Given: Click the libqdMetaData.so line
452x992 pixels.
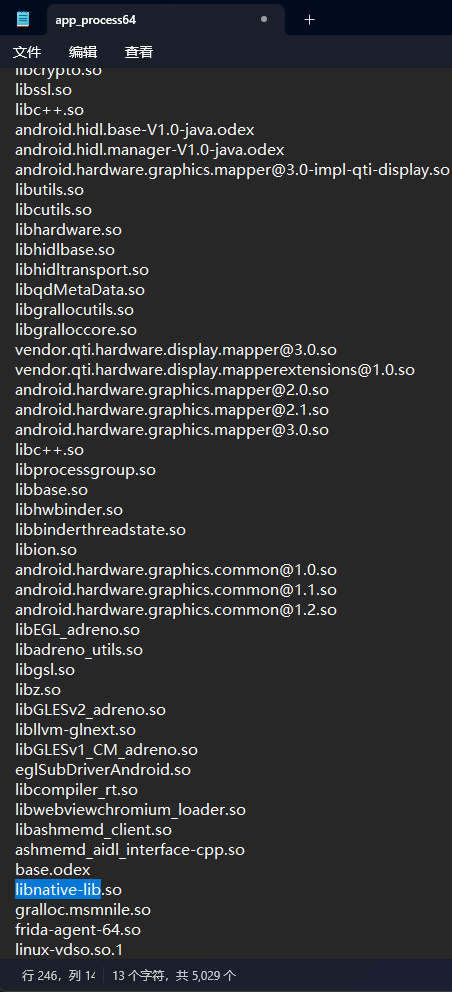Looking at the screenshot, I should point(80,290).
